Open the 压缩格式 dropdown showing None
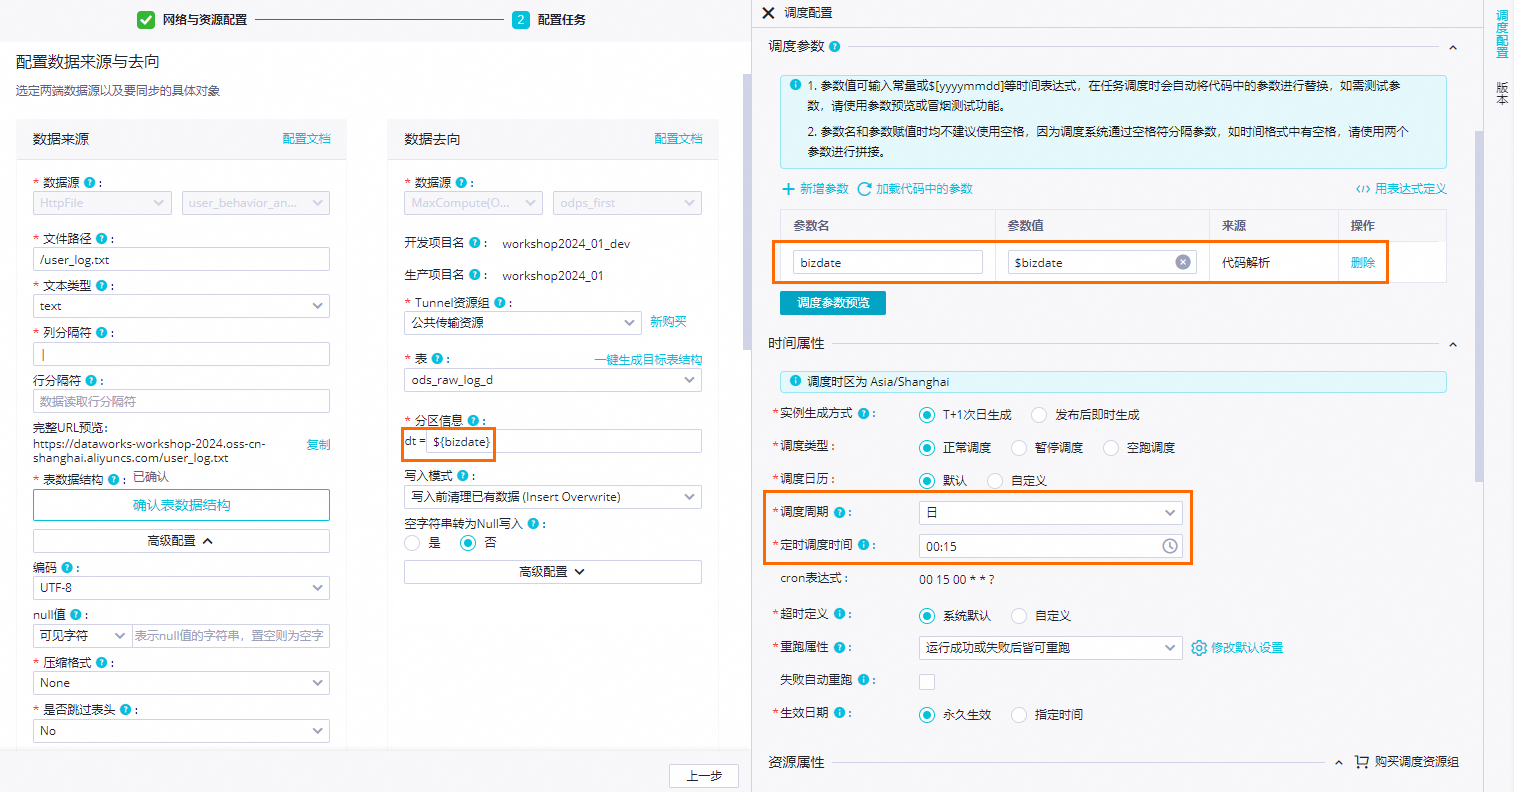 181,683
